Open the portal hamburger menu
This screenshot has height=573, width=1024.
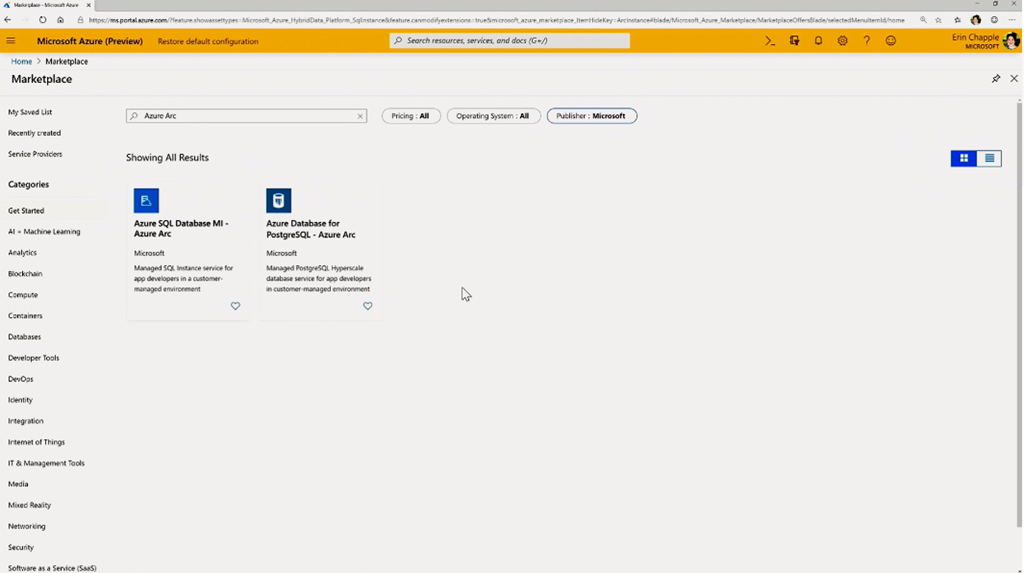pos(11,41)
